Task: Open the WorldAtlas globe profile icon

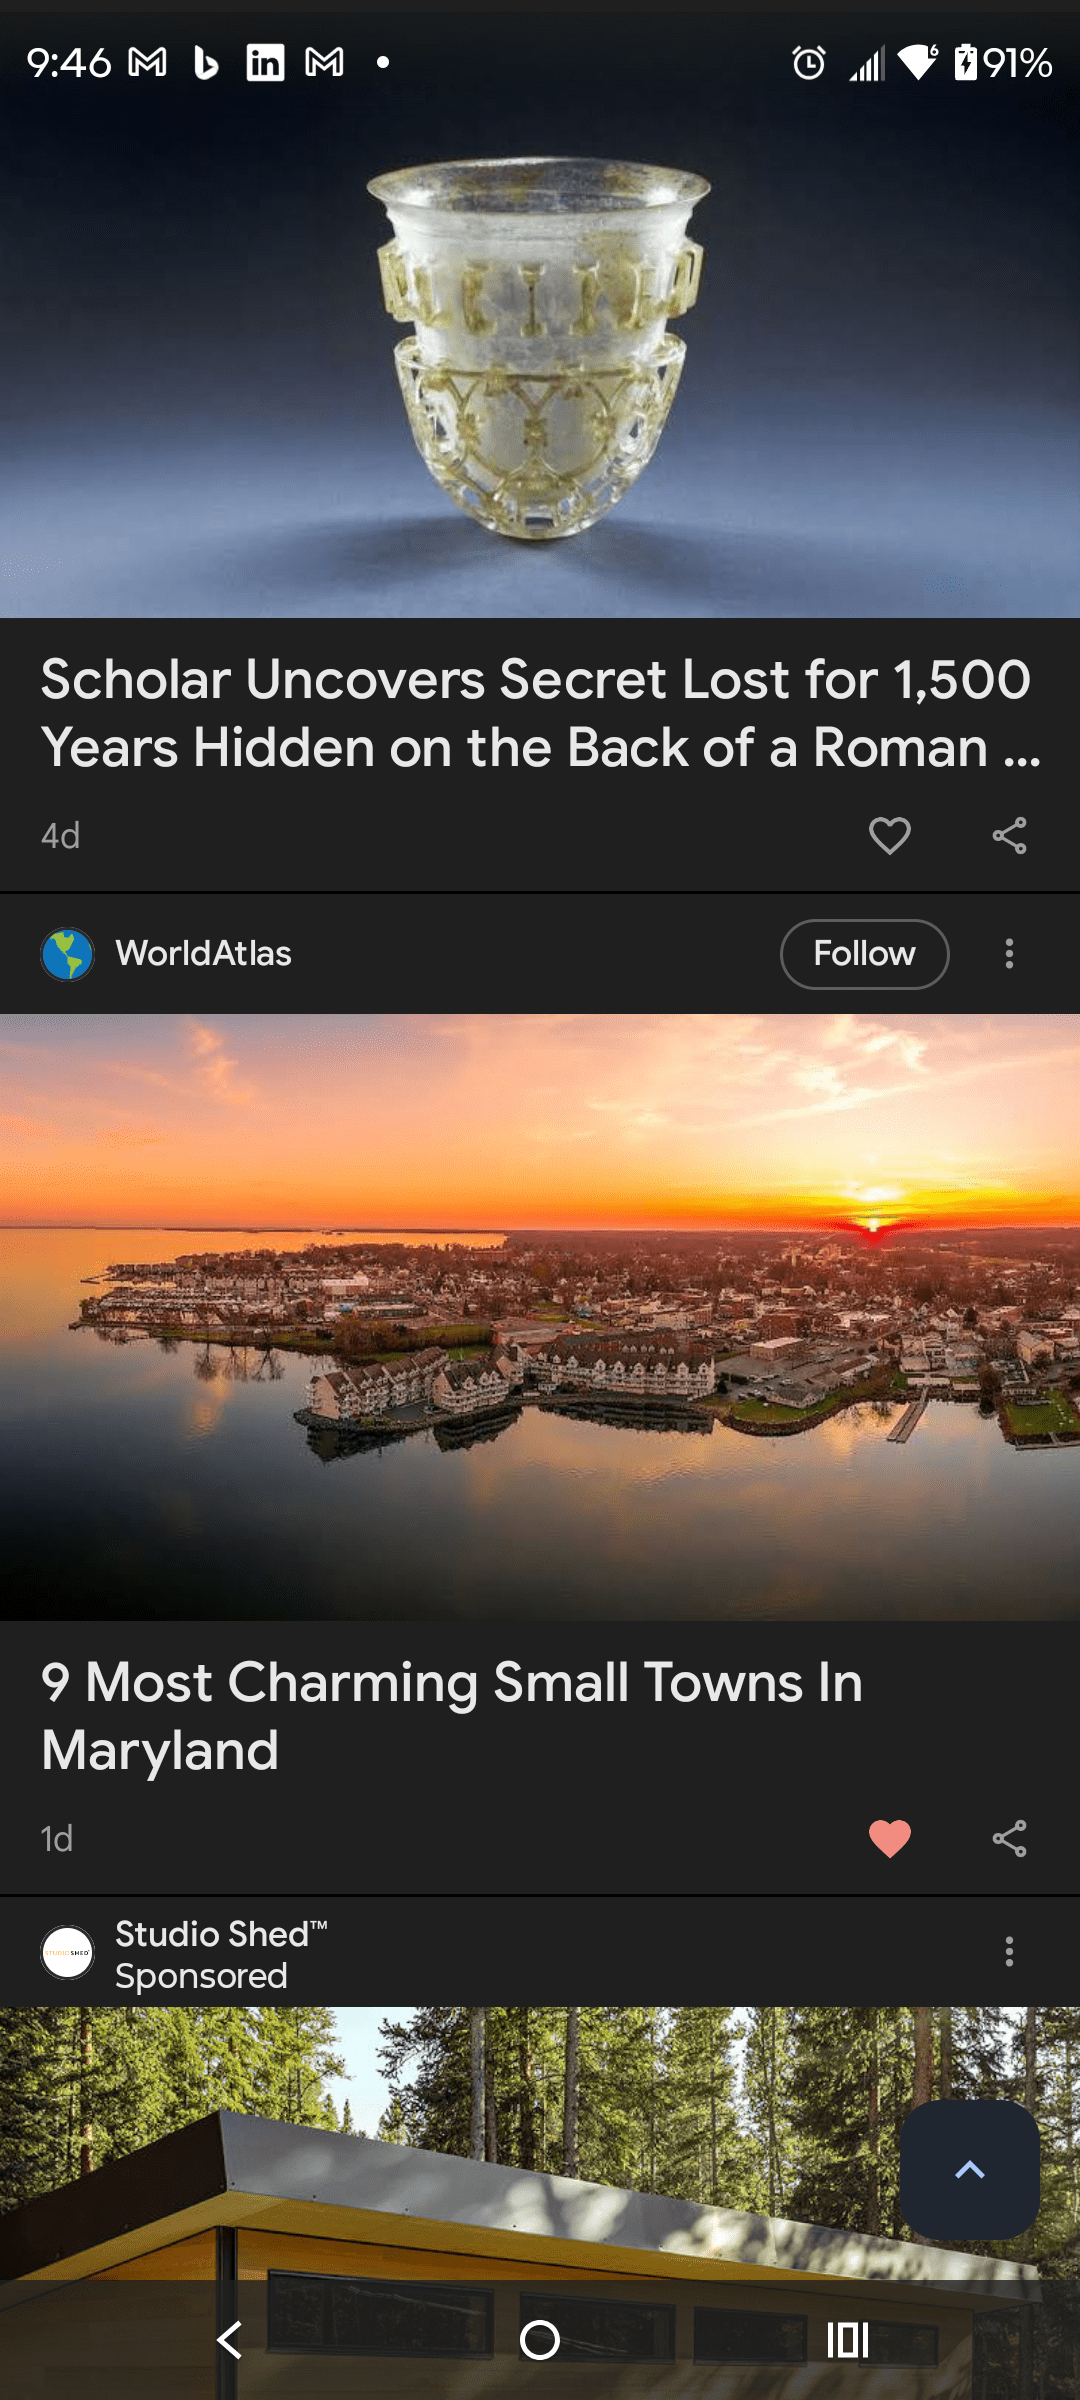Action: tap(67, 954)
